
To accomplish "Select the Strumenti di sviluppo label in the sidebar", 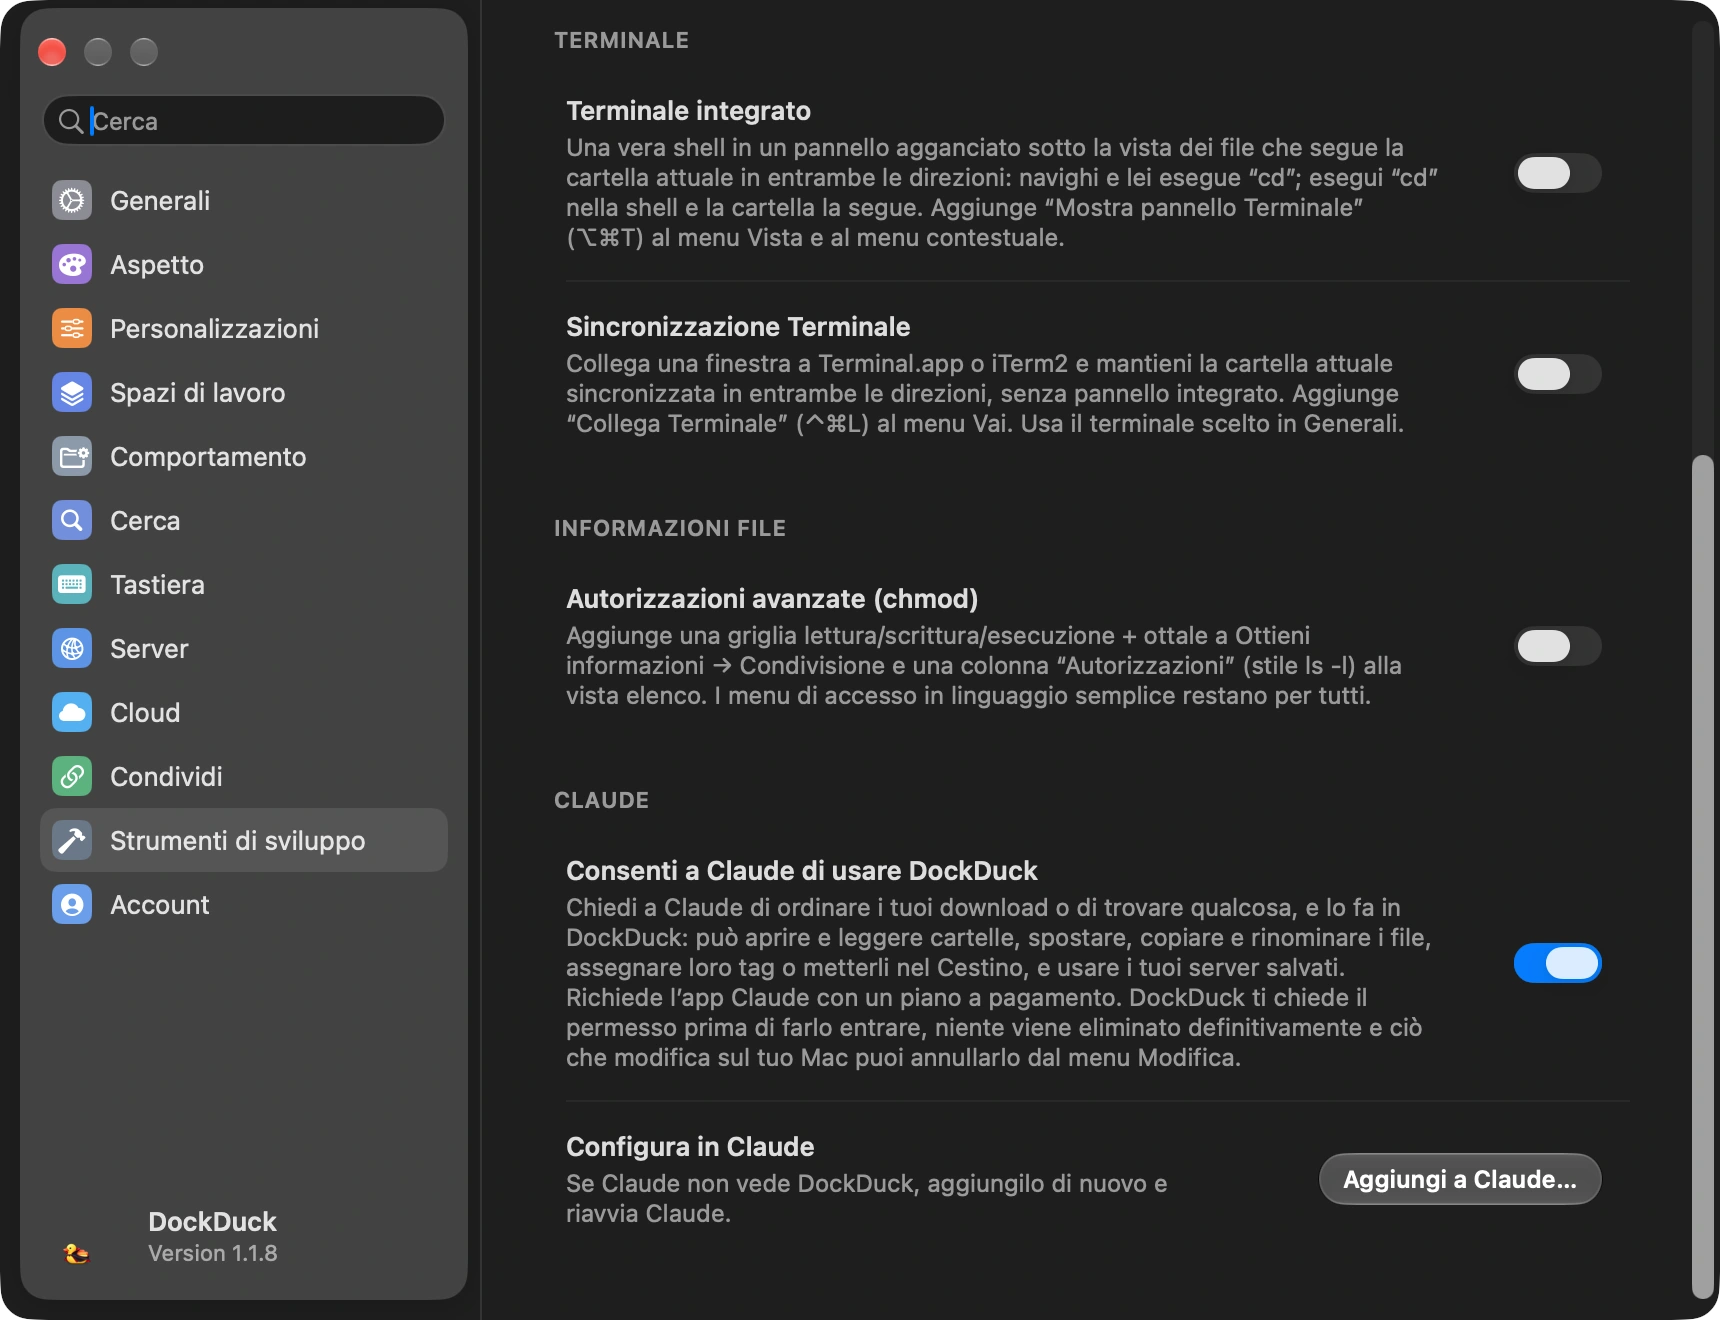I will click(237, 841).
